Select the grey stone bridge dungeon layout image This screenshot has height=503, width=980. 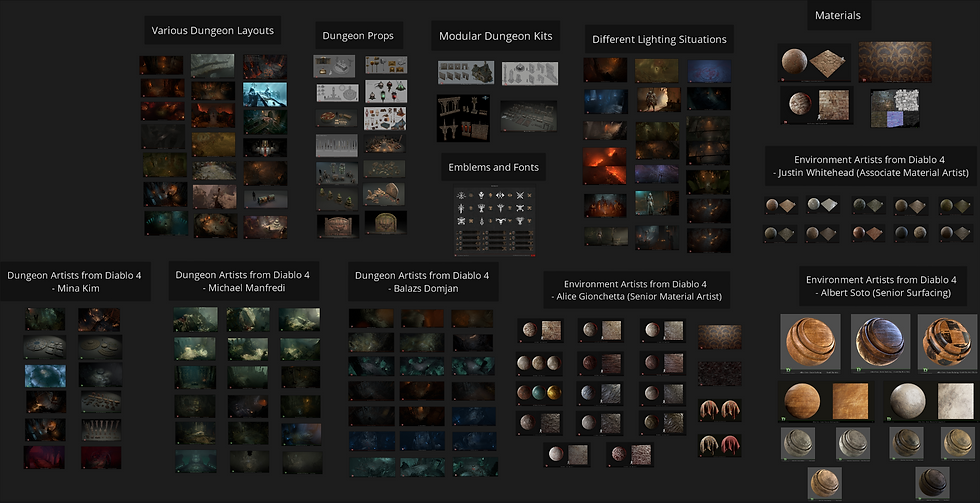click(212, 65)
